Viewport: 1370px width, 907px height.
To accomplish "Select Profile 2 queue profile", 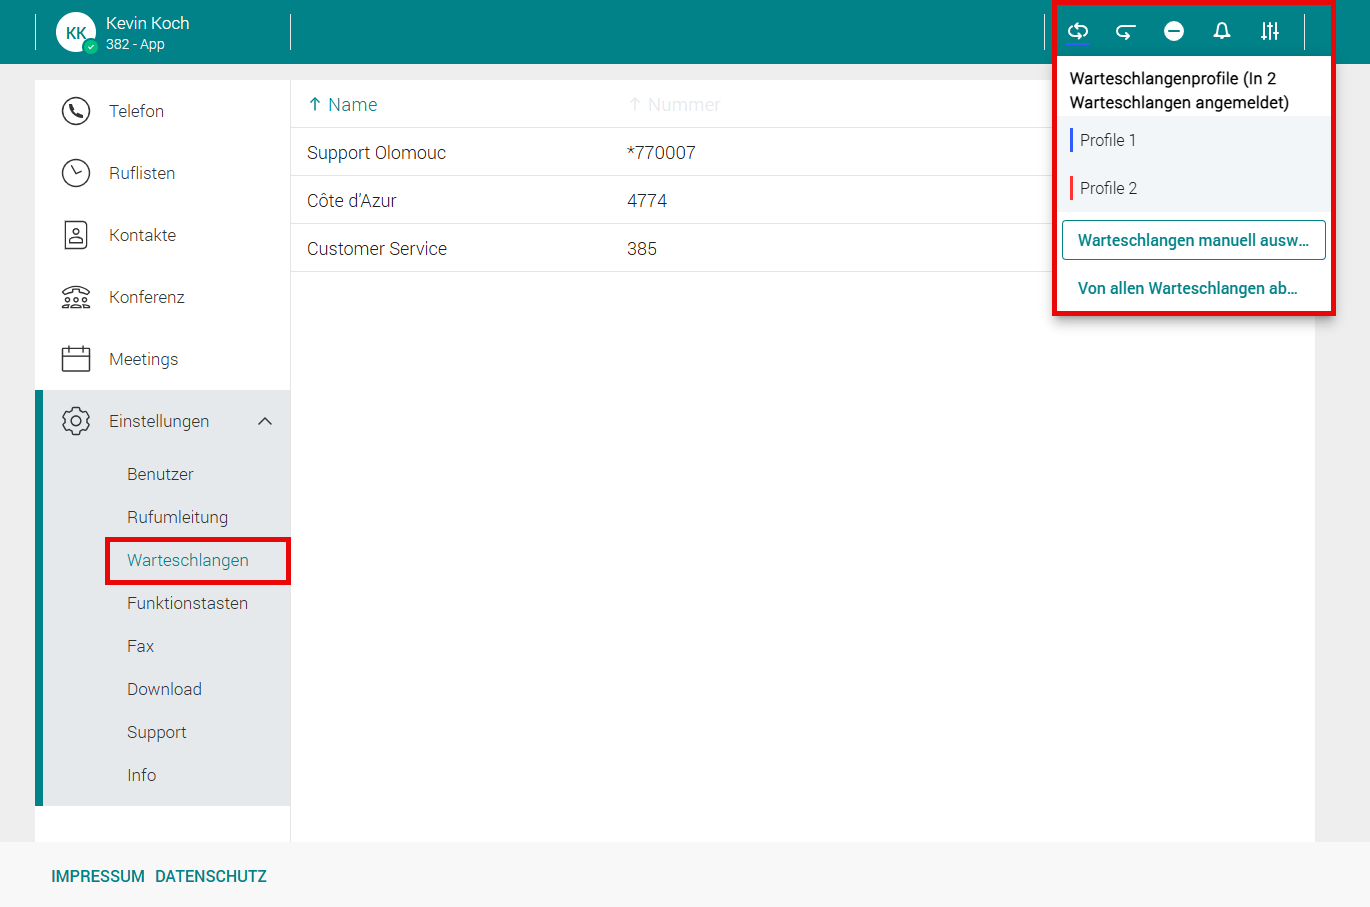I will point(1108,188).
